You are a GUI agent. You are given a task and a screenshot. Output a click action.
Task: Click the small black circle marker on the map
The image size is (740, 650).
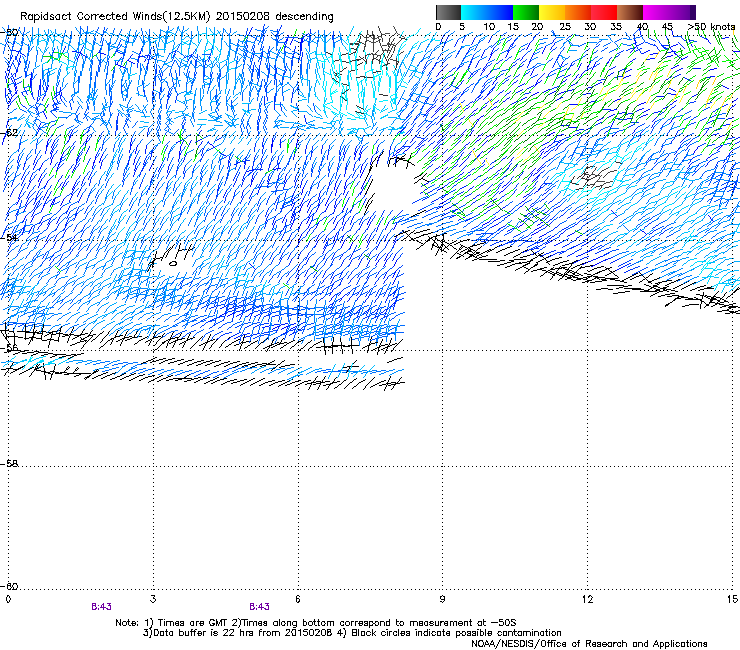click(x=173, y=263)
